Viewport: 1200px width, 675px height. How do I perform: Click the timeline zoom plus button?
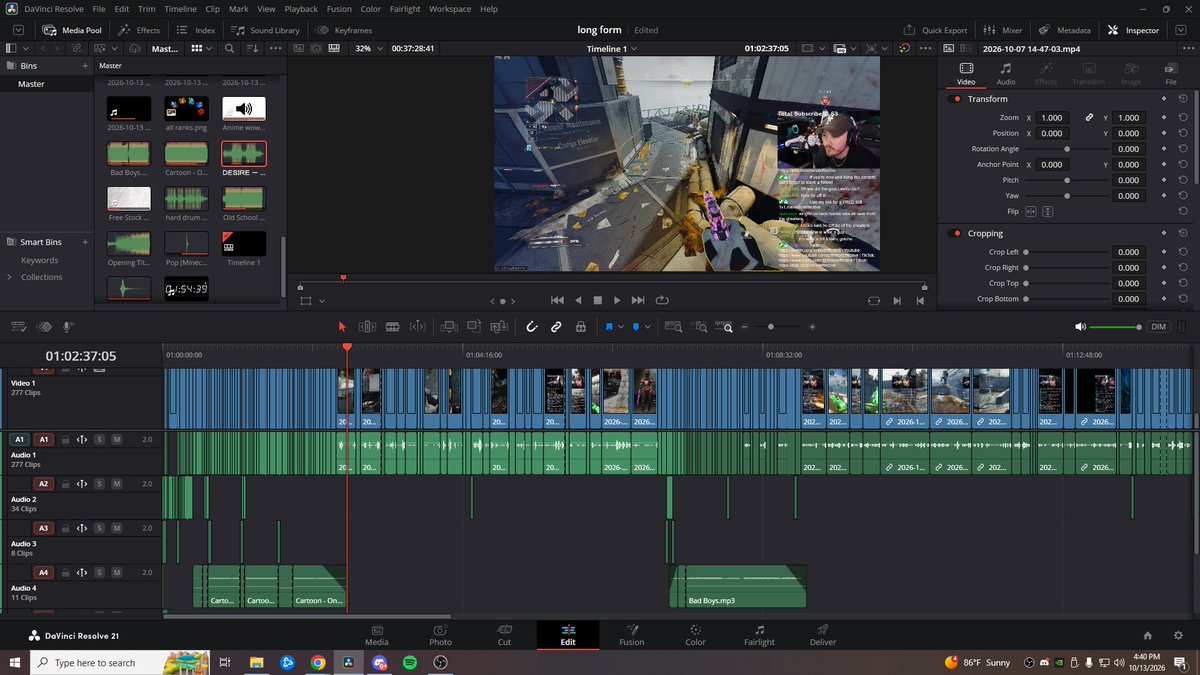coord(812,327)
